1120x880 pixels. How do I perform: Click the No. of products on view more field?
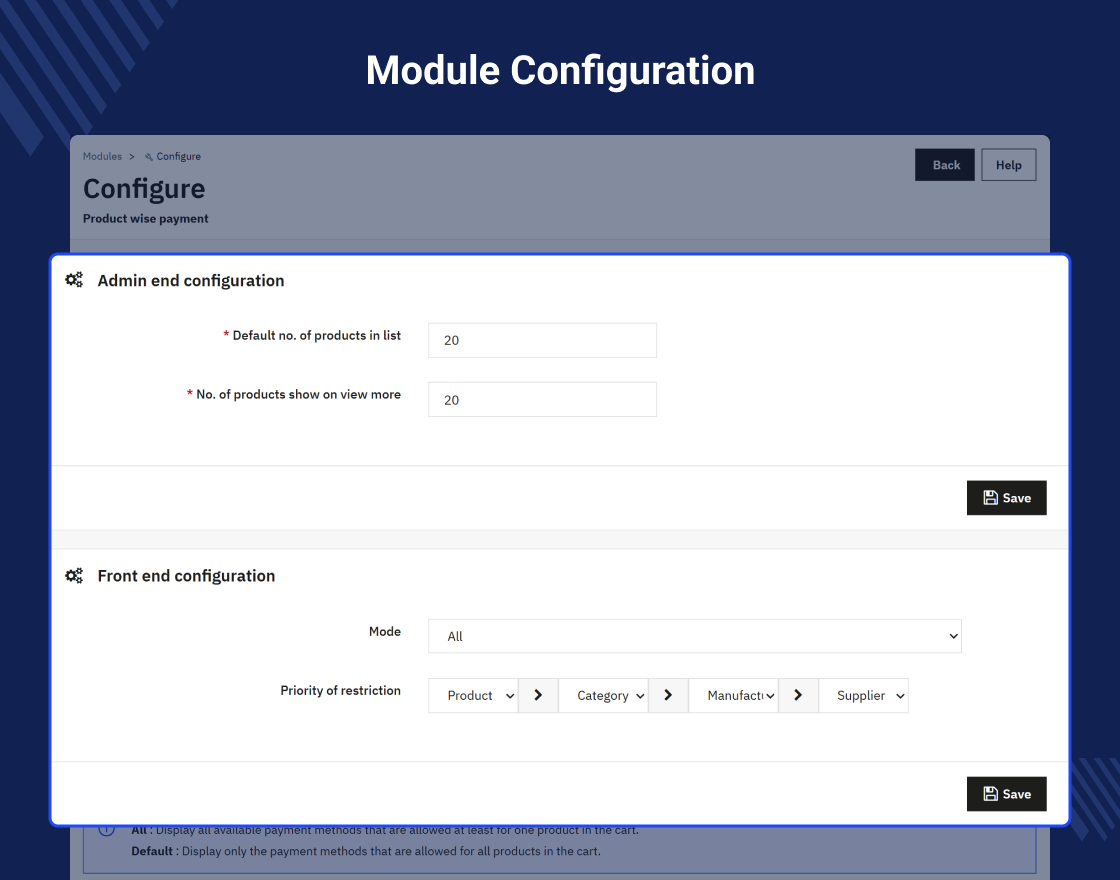pyautogui.click(x=542, y=399)
